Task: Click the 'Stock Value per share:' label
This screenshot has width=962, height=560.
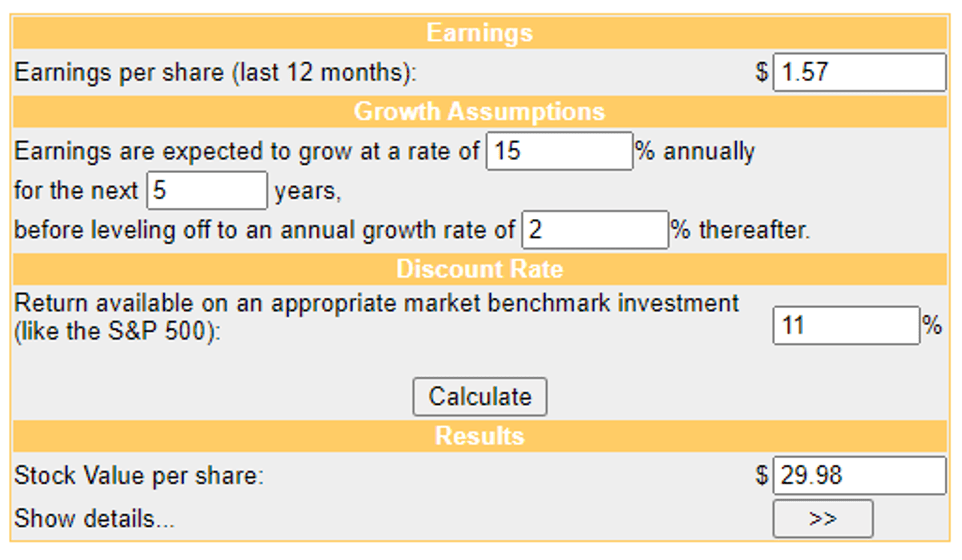Action: click(x=139, y=476)
